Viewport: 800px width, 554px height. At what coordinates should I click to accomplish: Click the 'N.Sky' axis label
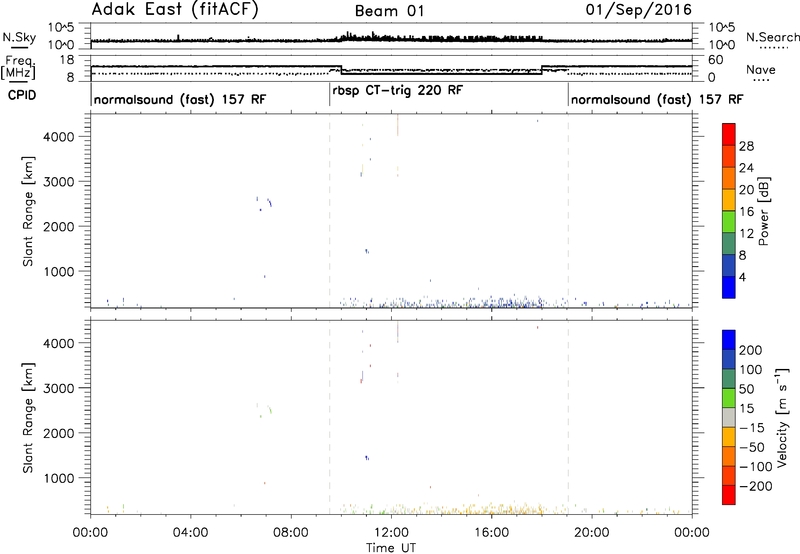[x=19, y=37]
